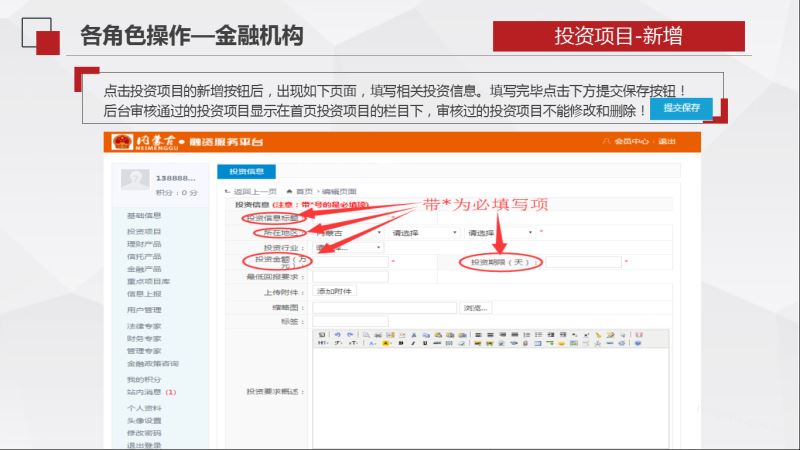Click the italic icon in the rich text editor
This screenshot has width=800, height=450.
[x=411, y=343]
